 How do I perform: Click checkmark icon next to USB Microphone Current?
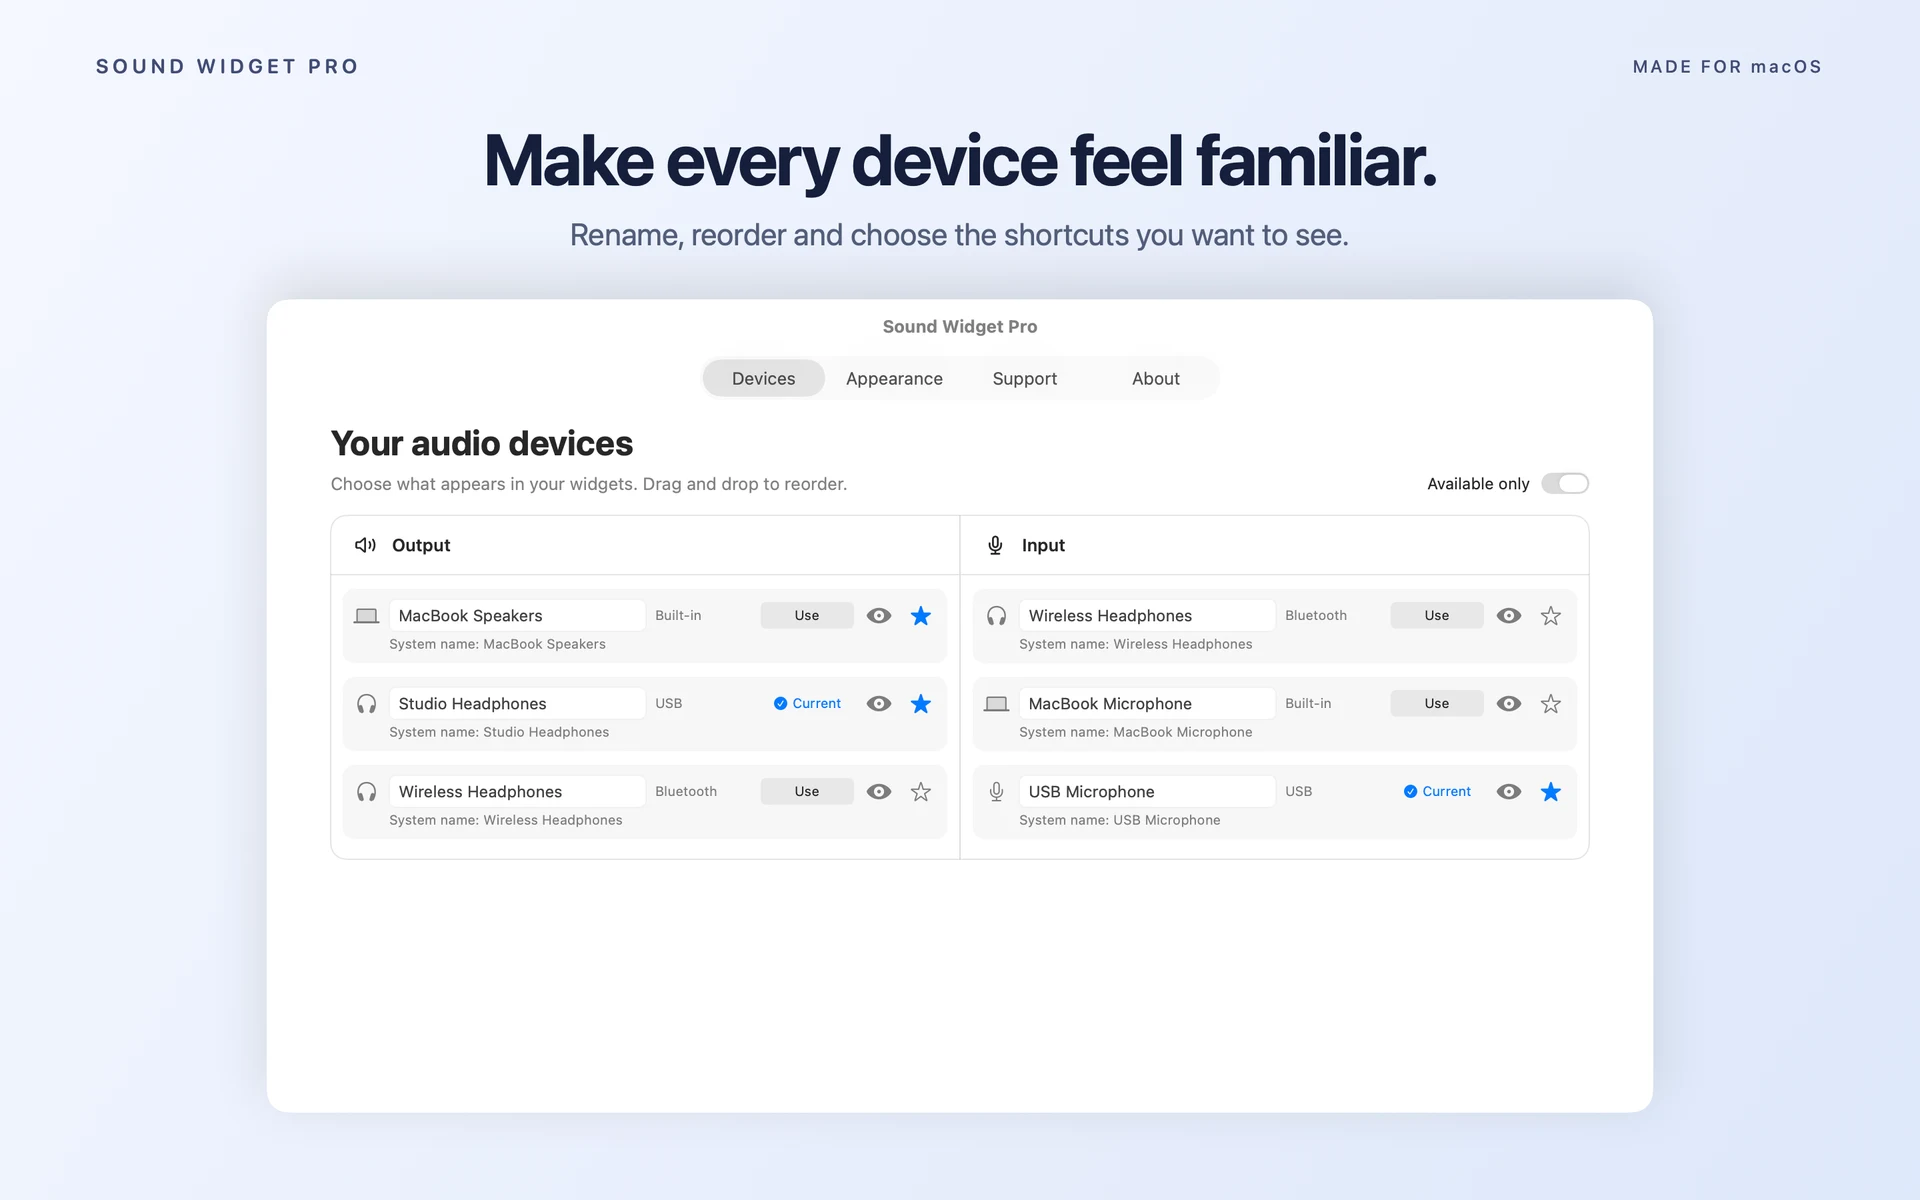coord(1410,792)
